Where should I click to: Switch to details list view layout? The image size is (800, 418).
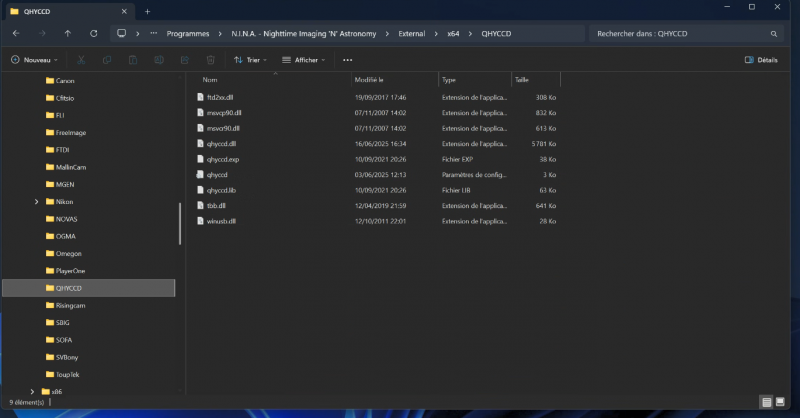pos(766,402)
